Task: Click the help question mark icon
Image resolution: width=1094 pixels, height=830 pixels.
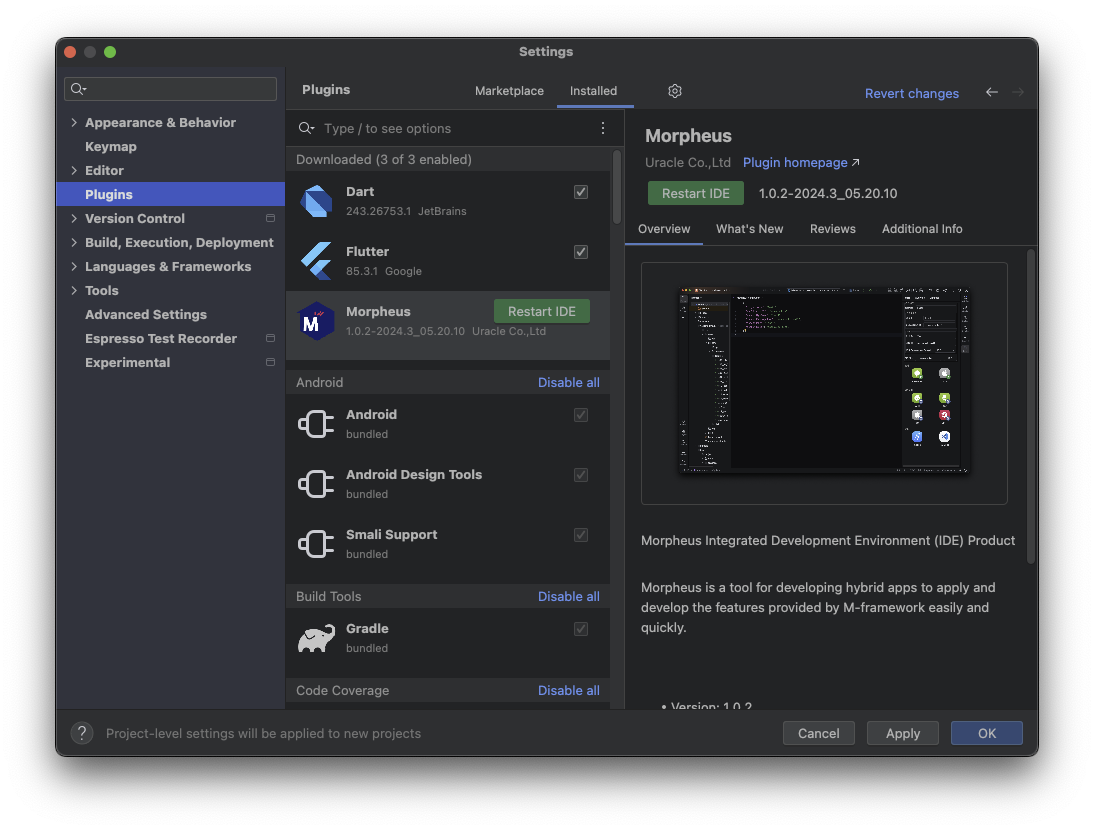Action: click(82, 733)
